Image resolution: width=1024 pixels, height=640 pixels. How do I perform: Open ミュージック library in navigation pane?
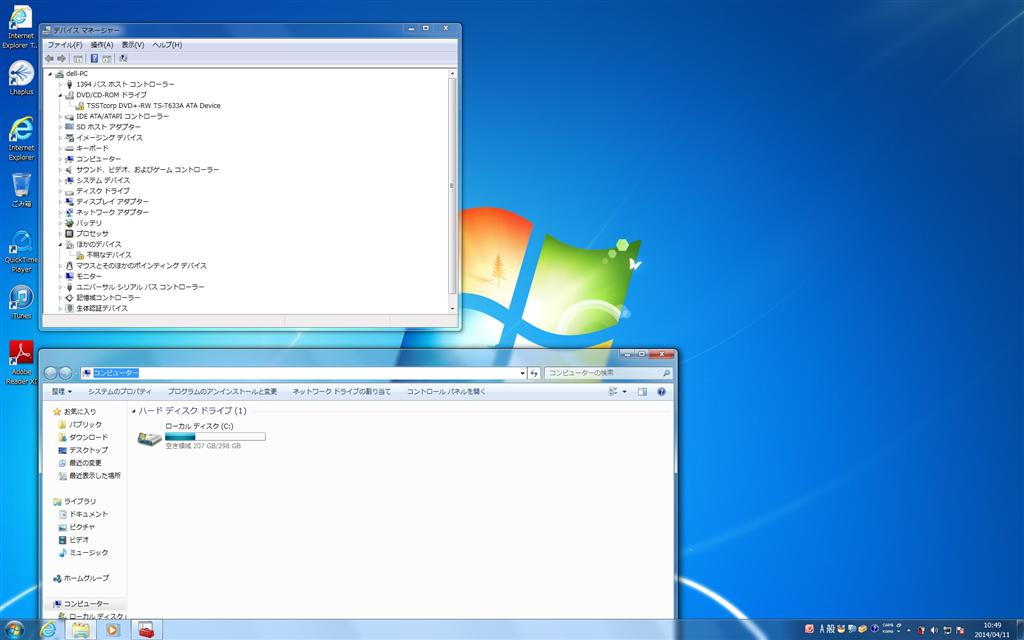(x=88, y=553)
